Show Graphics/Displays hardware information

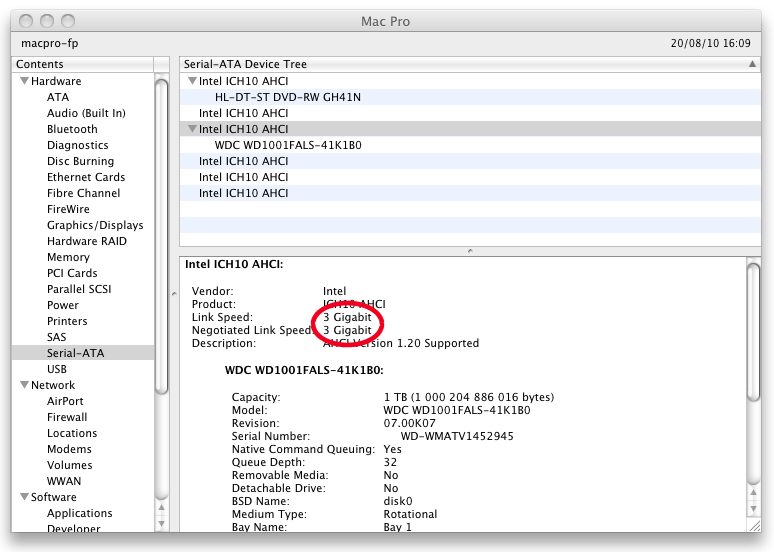pos(95,225)
